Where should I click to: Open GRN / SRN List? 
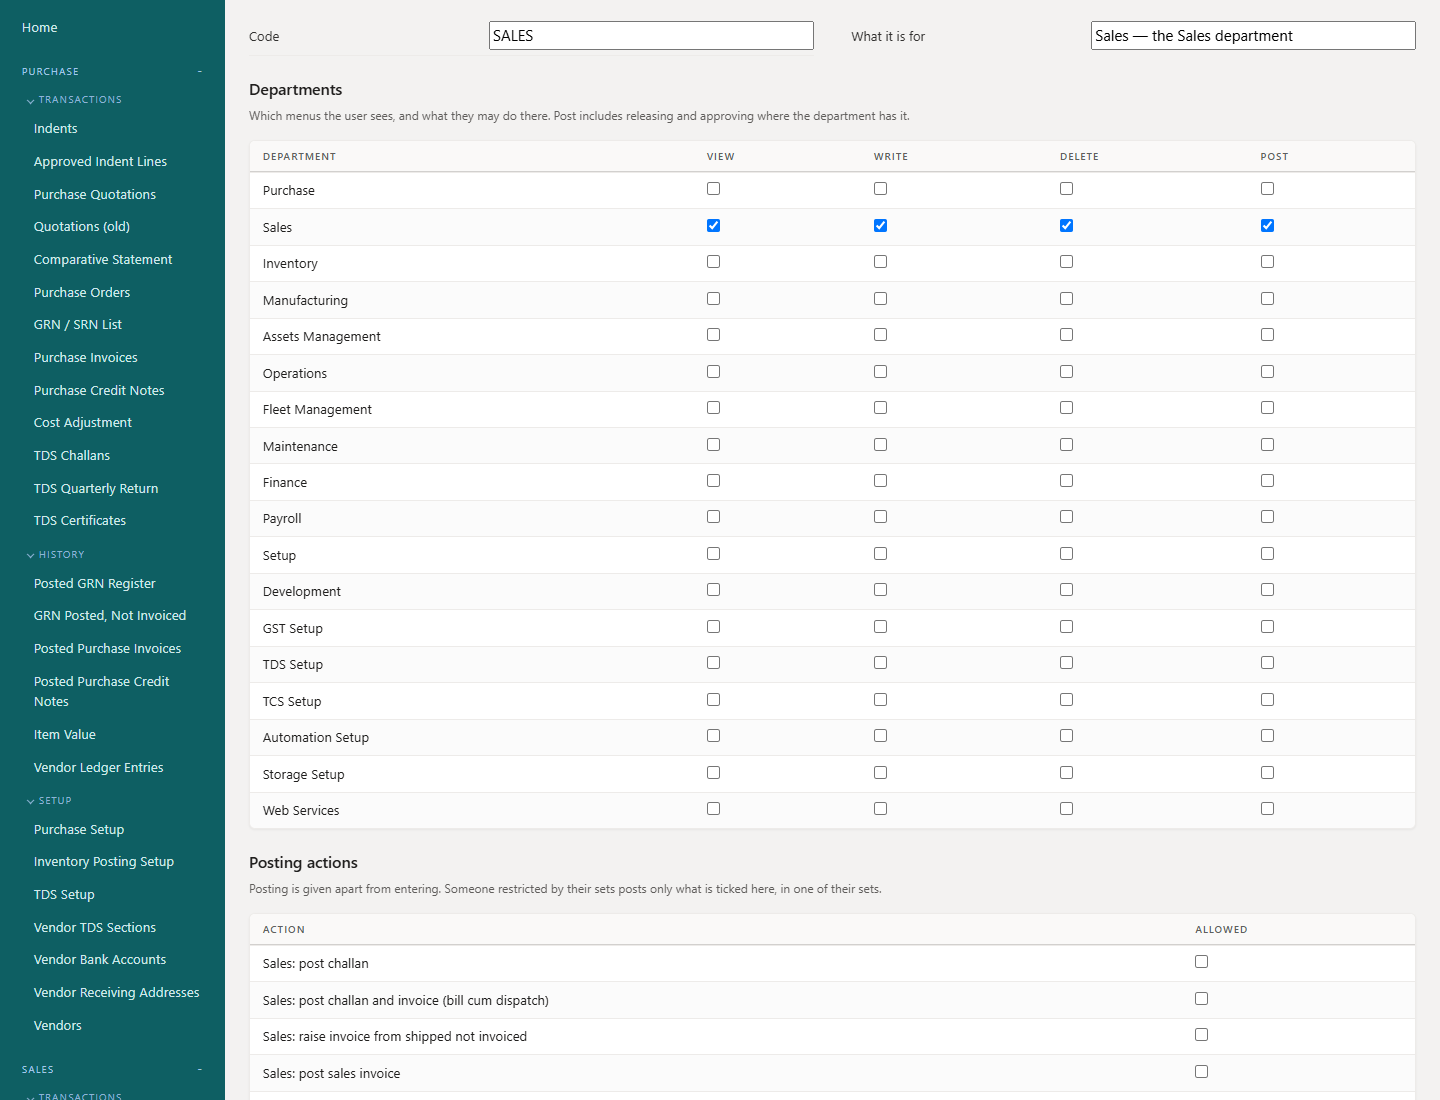78,325
